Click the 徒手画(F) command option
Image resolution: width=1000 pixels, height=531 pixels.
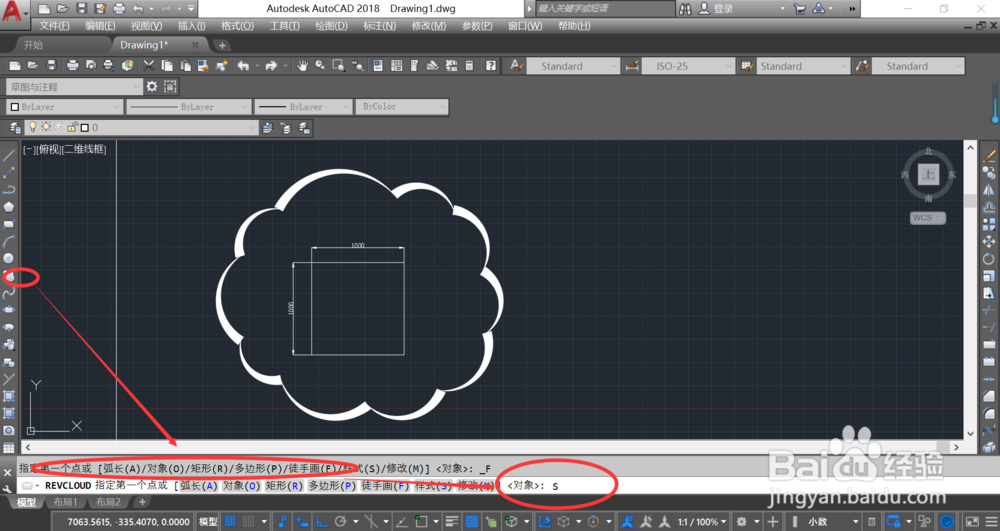point(385,486)
